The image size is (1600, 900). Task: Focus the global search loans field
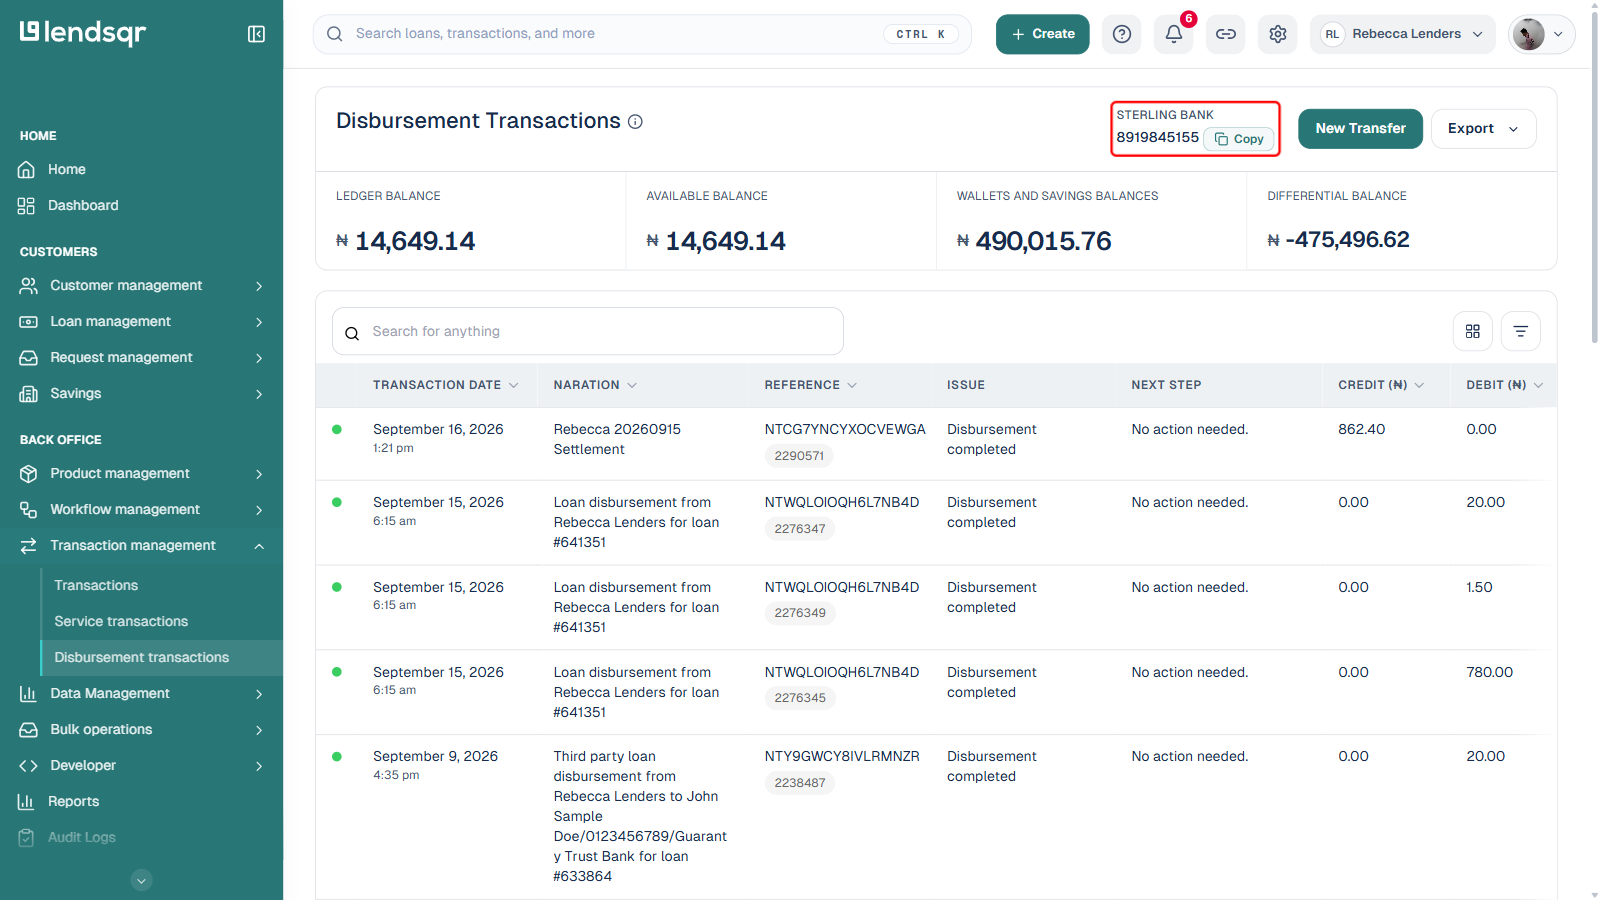tap(642, 34)
